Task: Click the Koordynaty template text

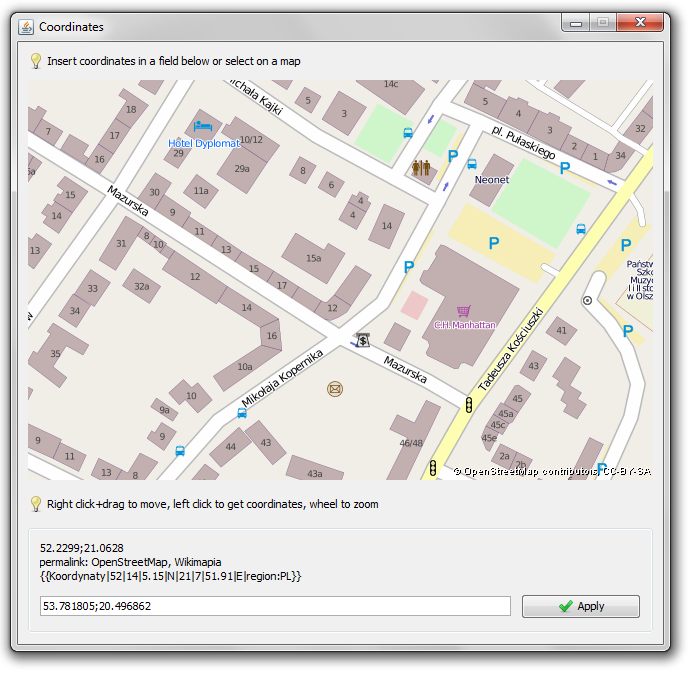Action: (170, 576)
